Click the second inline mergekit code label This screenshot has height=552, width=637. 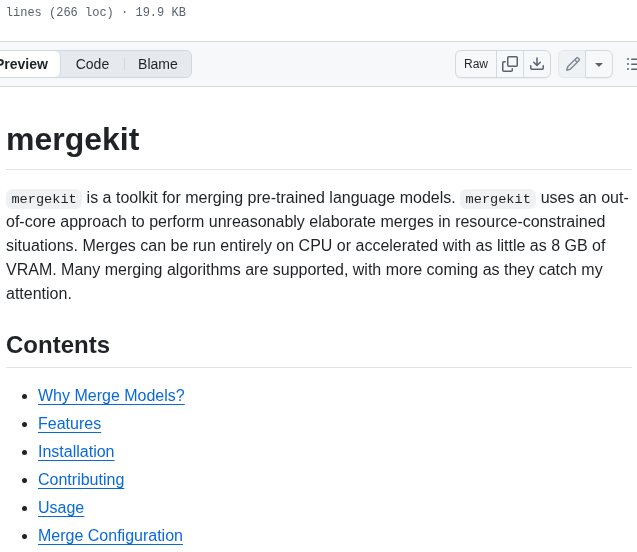pyautogui.click(x=498, y=199)
